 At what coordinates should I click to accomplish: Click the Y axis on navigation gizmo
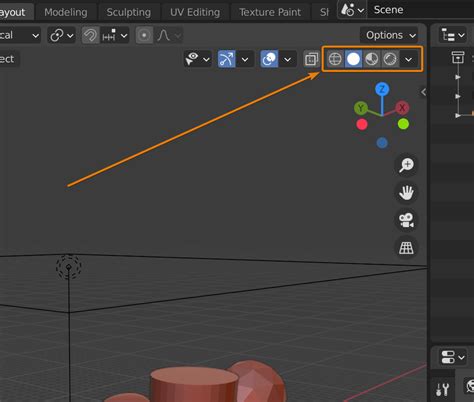point(361,108)
